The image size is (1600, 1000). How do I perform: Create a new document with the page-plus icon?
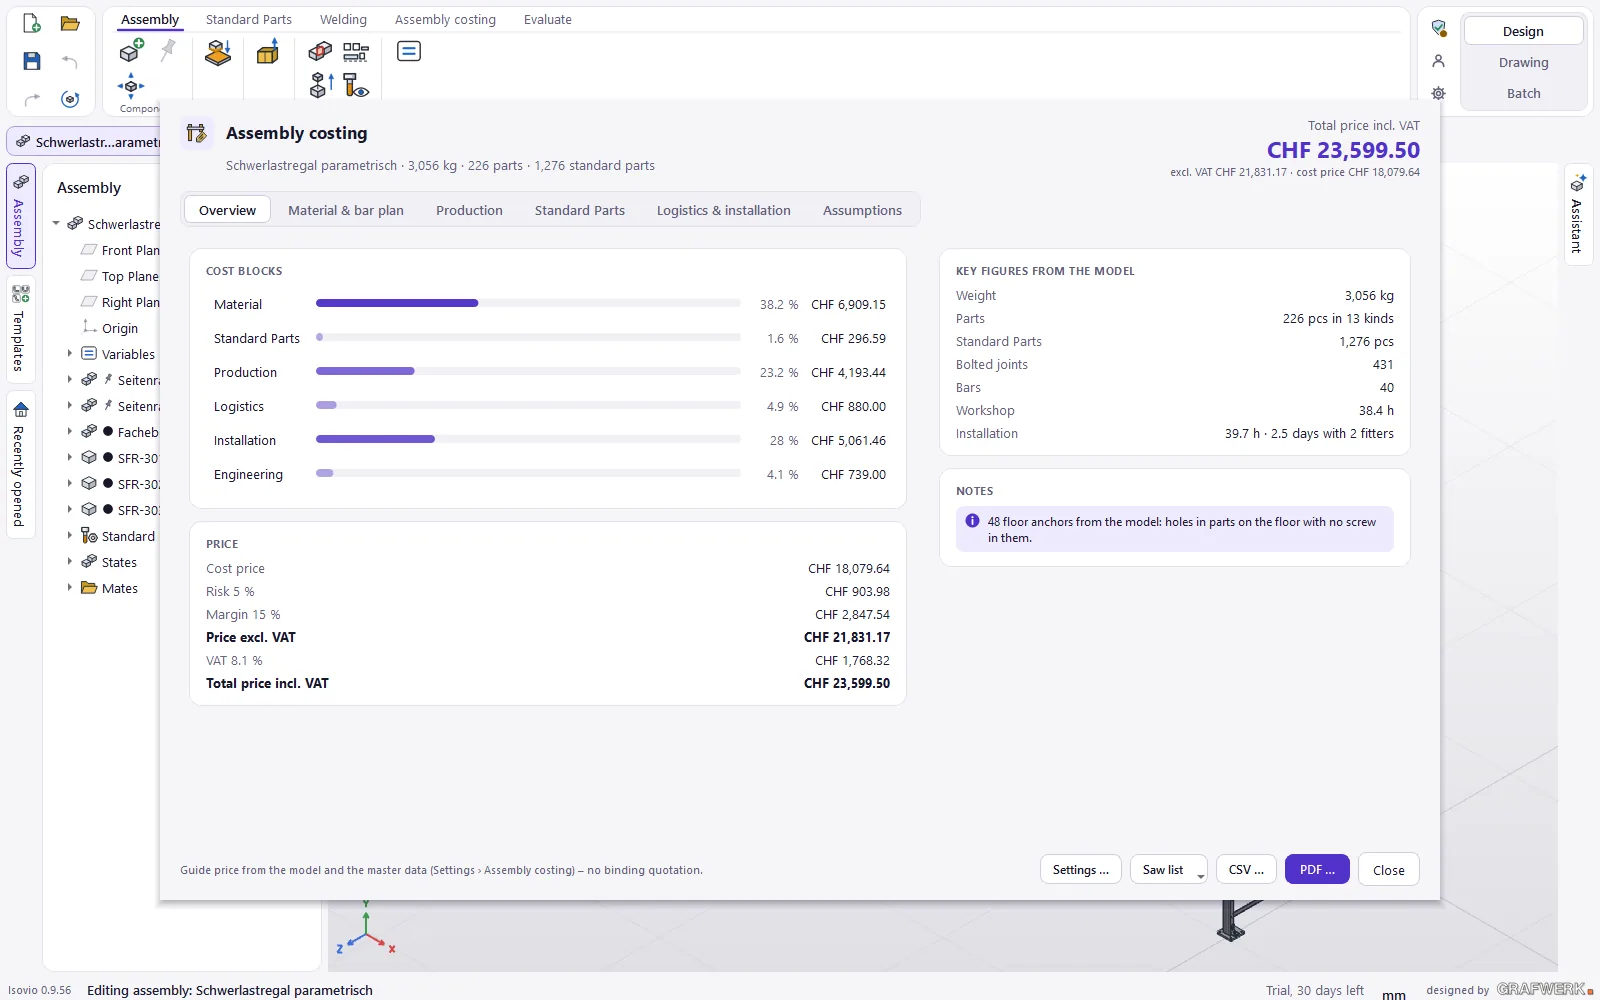(x=32, y=24)
